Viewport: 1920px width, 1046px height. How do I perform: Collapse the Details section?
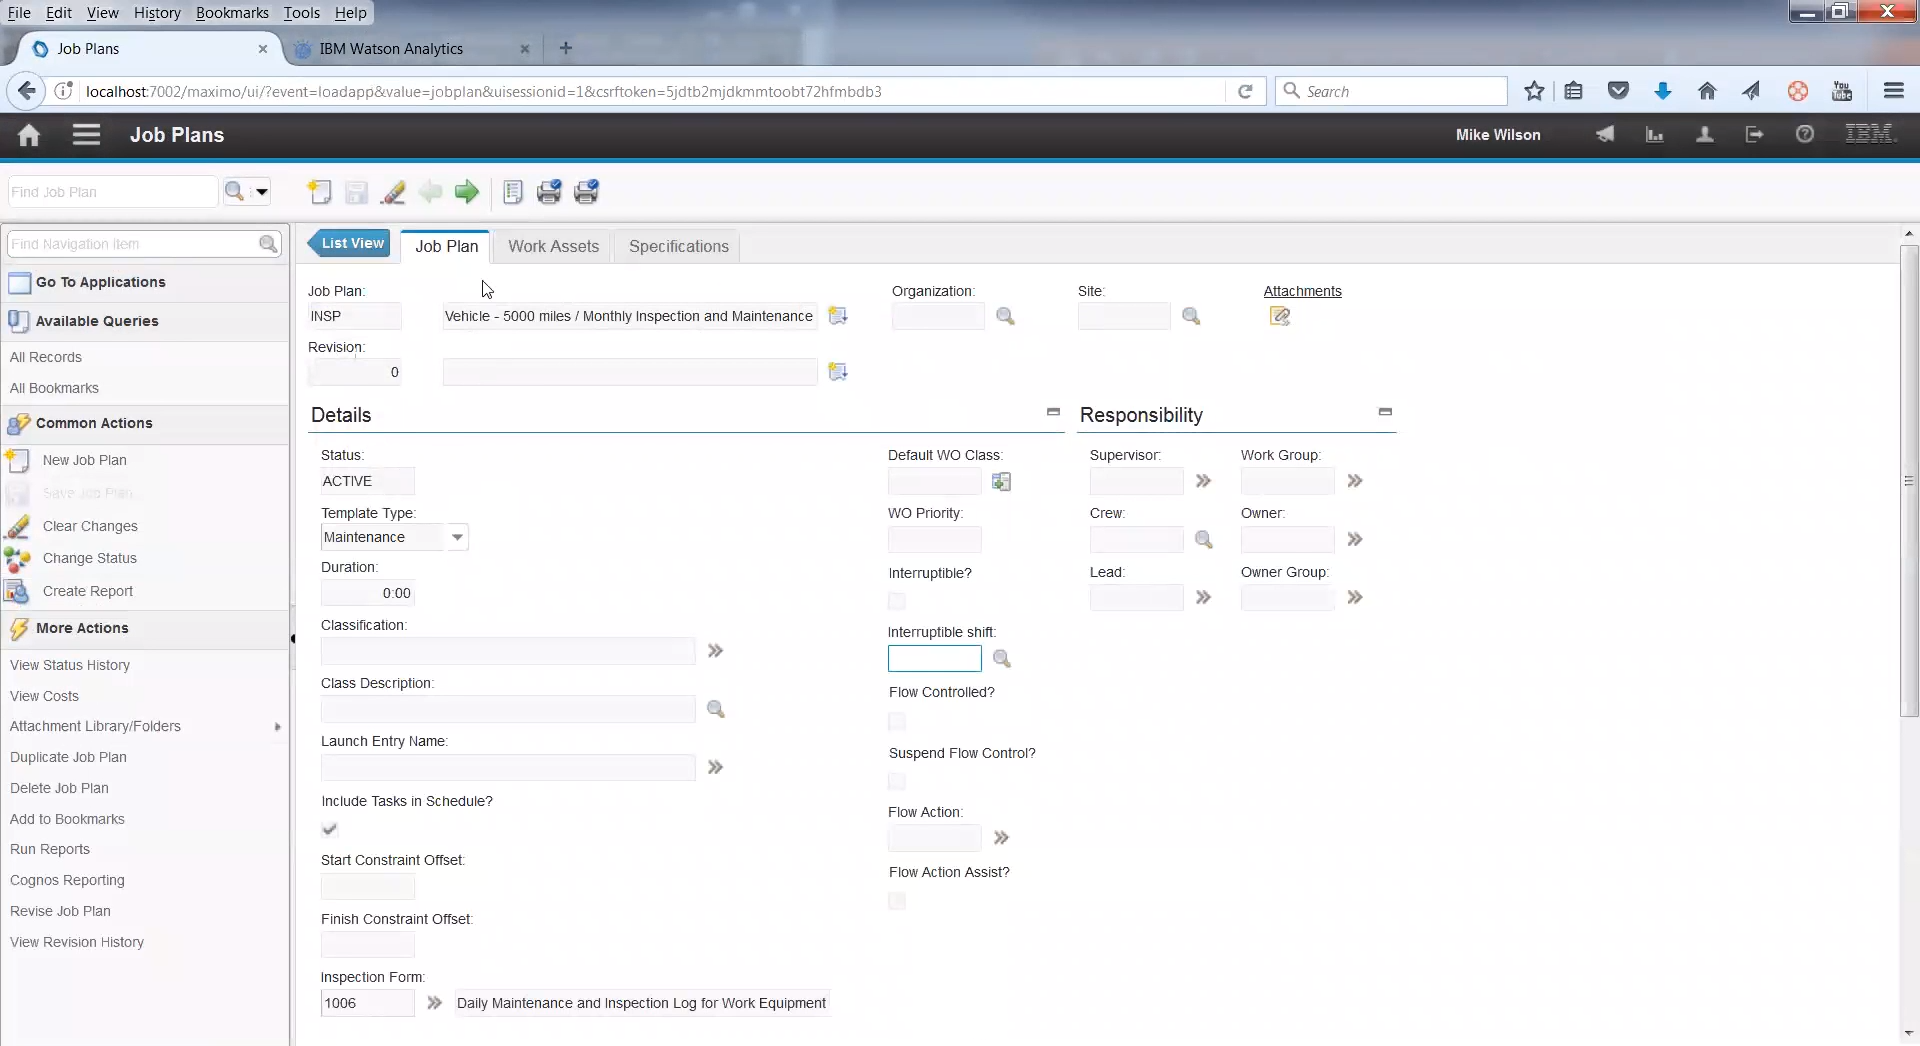(1053, 412)
